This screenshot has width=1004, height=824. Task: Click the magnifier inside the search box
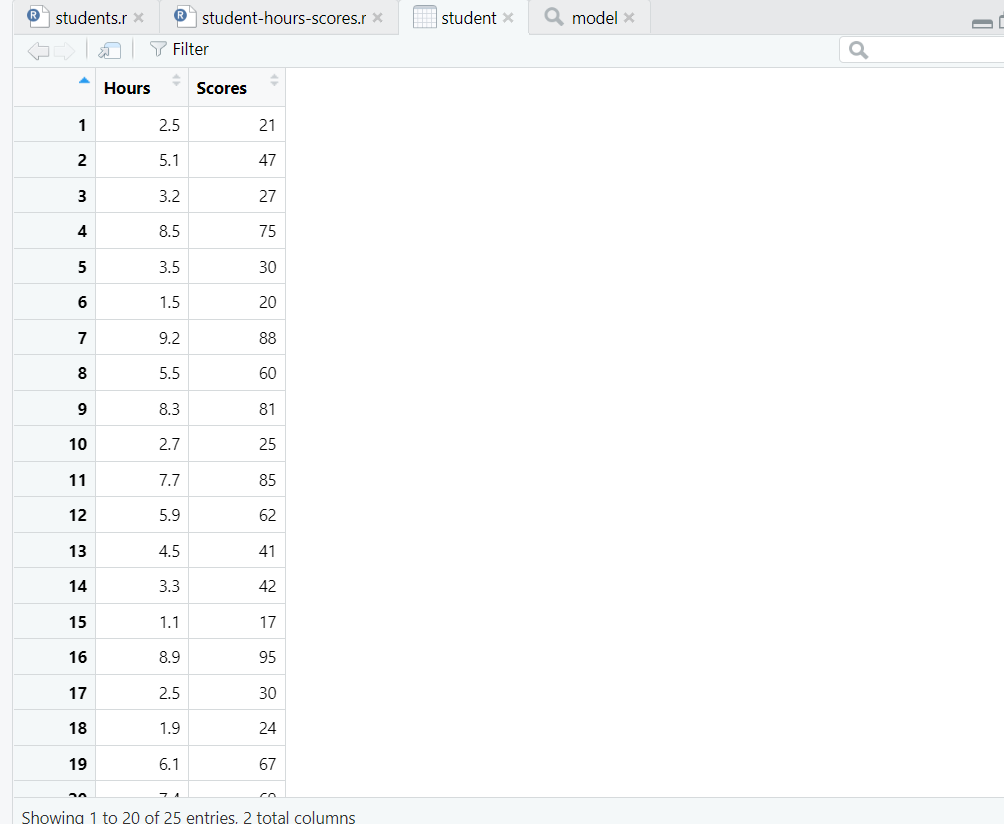click(x=857, y=49)
